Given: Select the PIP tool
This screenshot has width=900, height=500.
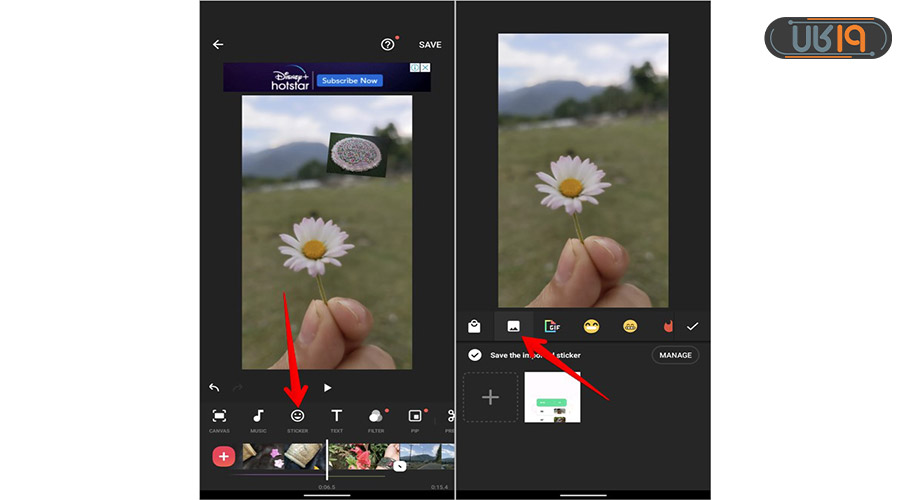Looking at the screenshot, I should point(415,419).
